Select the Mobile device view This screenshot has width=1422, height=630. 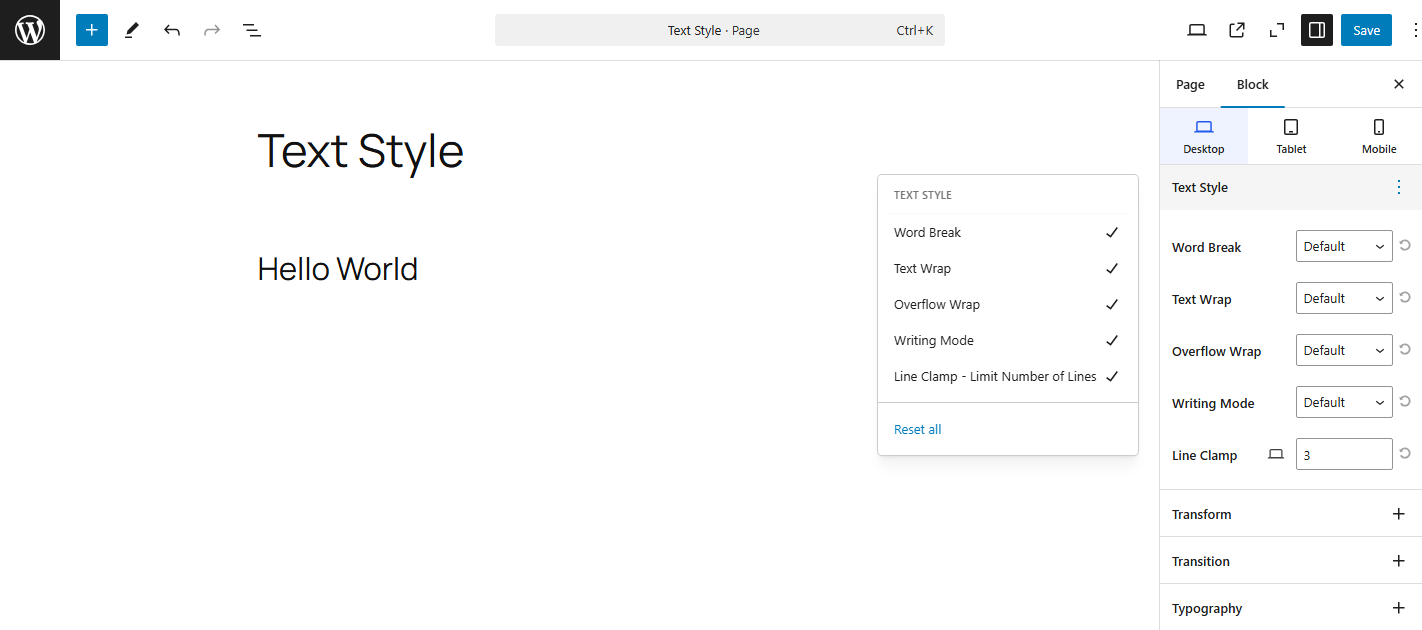click(1379, 136)
